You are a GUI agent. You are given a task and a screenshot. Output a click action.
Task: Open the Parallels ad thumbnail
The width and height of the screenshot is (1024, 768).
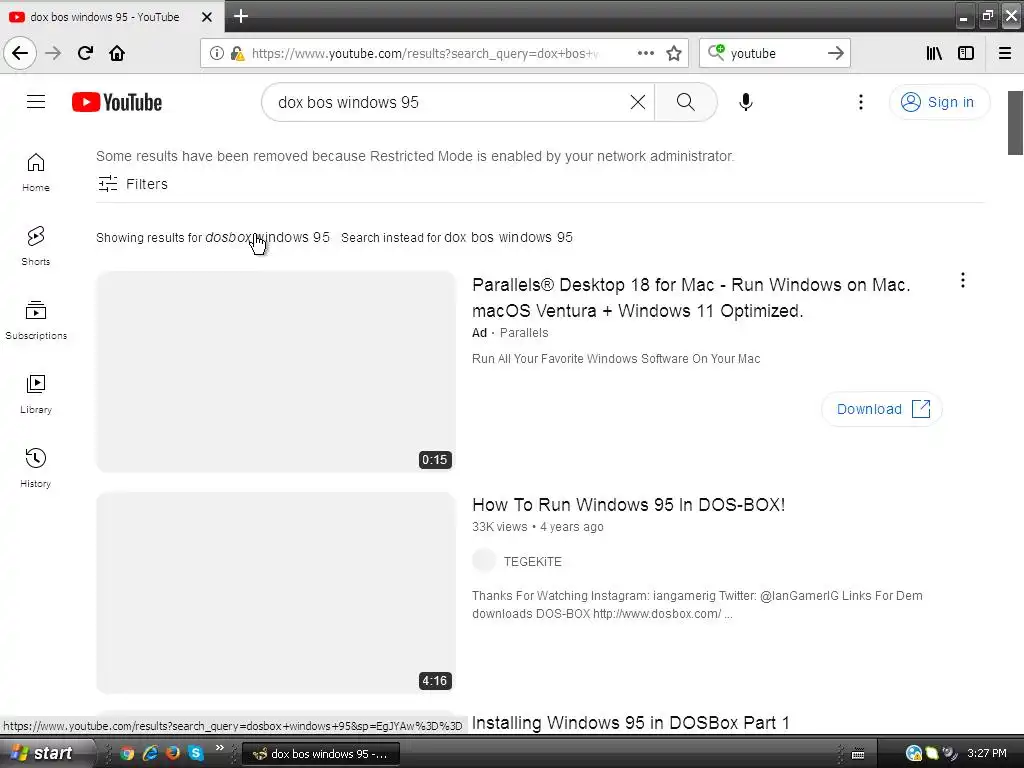coord(276,372)
